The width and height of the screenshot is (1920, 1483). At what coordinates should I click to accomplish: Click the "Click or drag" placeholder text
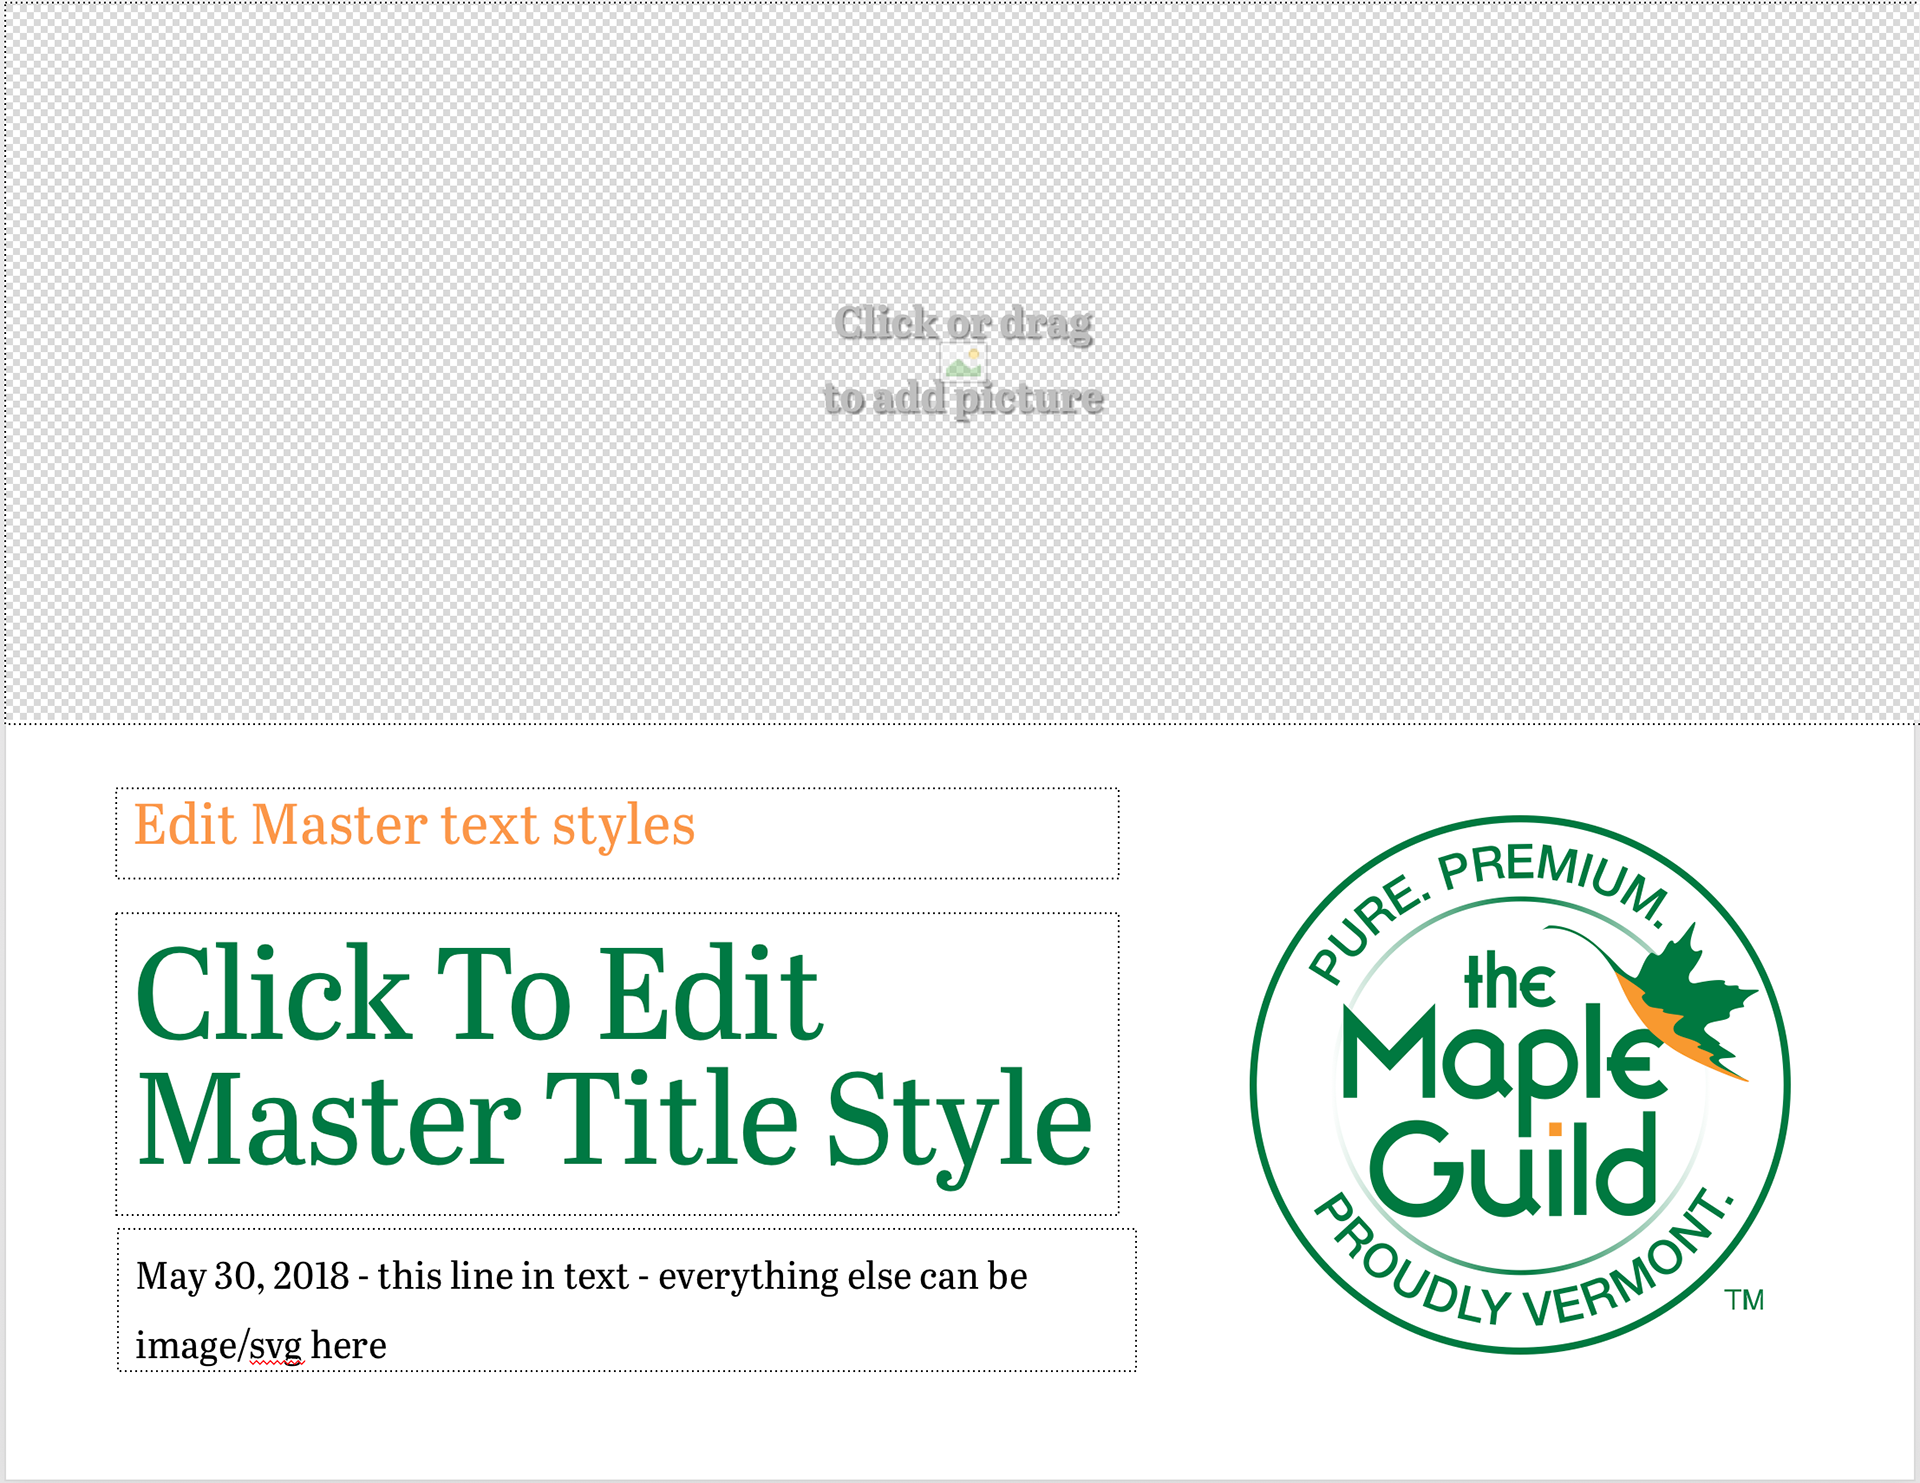[963, 323]
